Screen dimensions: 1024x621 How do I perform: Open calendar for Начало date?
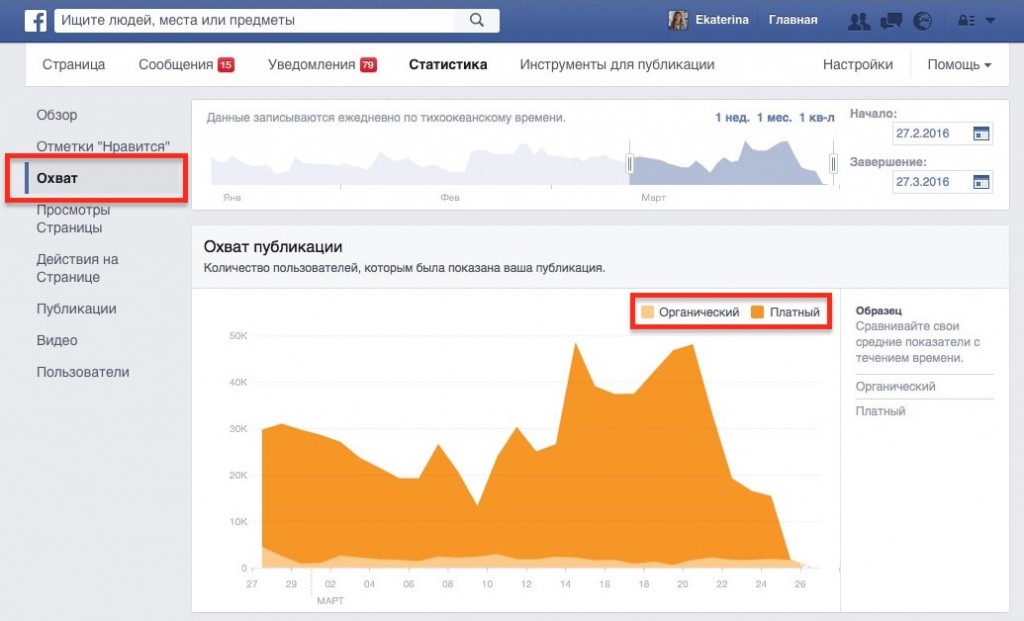pos(981,133)
